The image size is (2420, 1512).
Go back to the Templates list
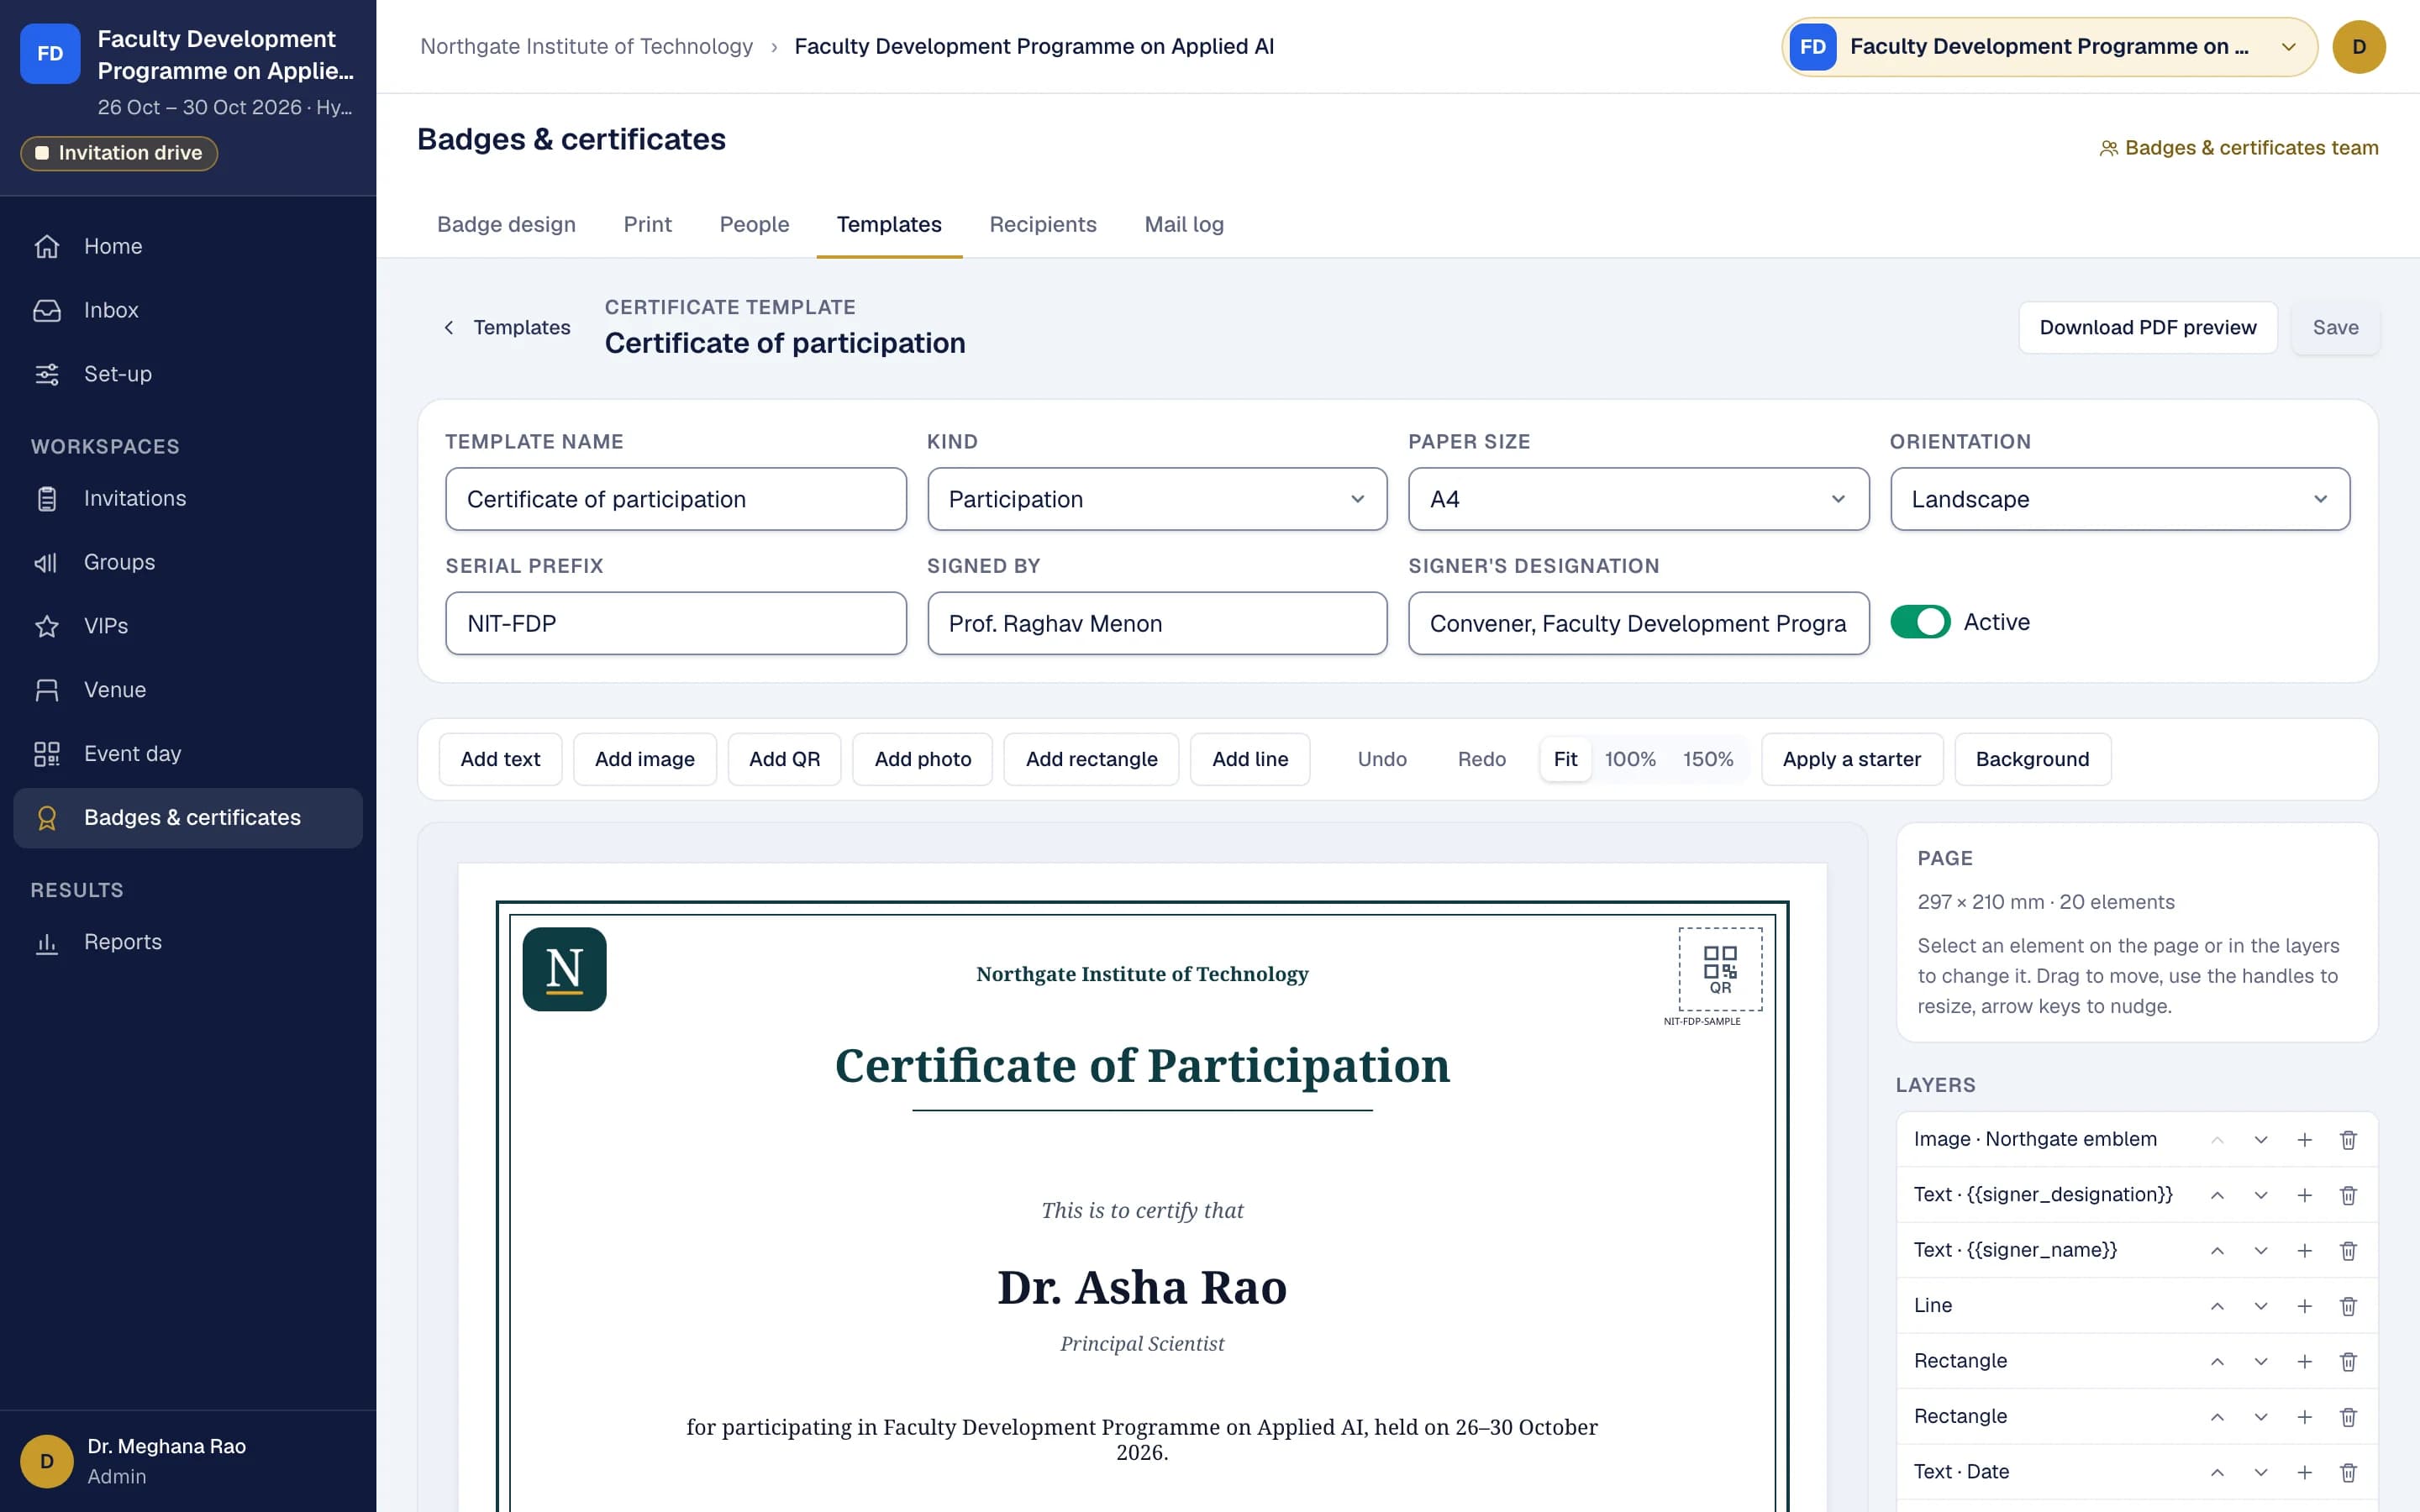507,328
